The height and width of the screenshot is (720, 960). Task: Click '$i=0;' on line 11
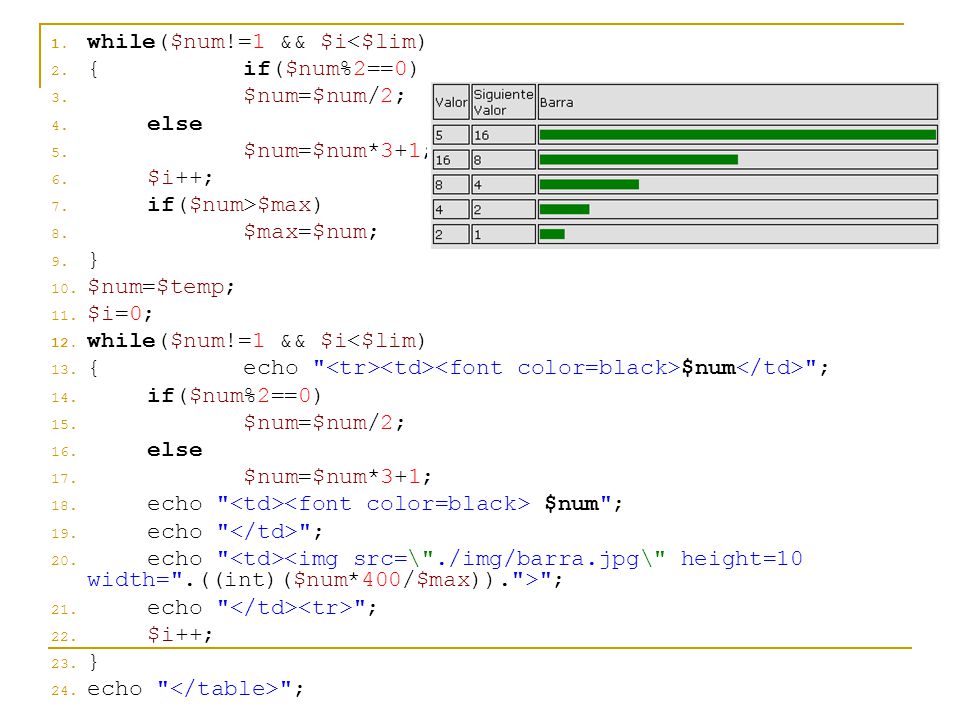(x=120, y=313)
